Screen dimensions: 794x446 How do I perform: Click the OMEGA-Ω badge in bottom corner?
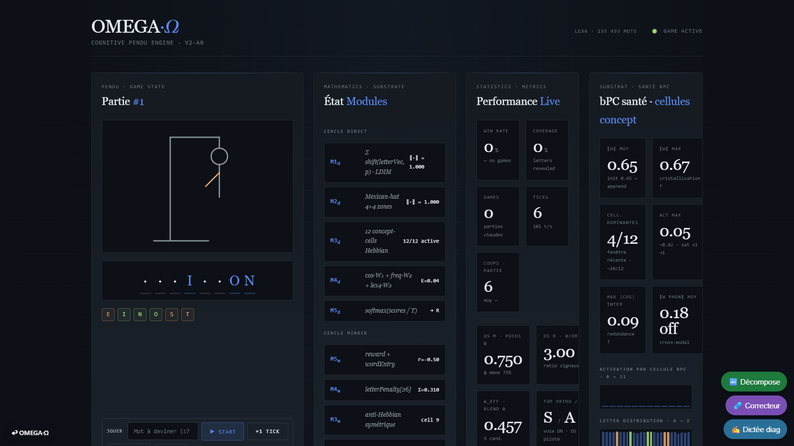tap(30, 433)
